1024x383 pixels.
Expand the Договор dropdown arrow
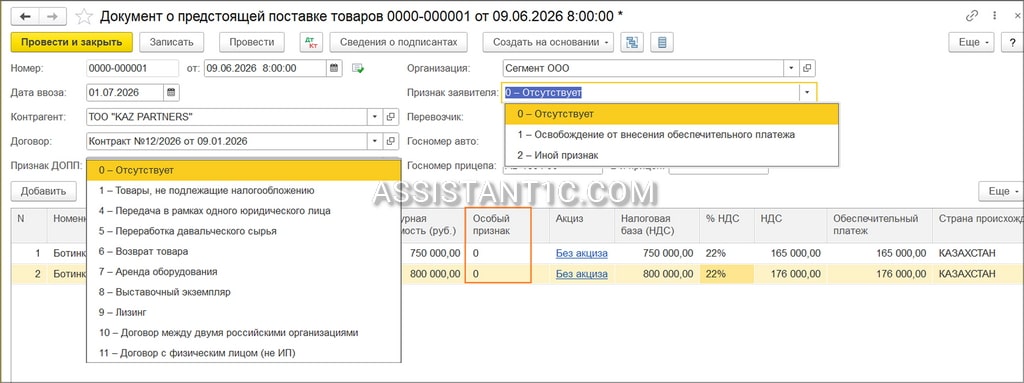click(375, 141)
